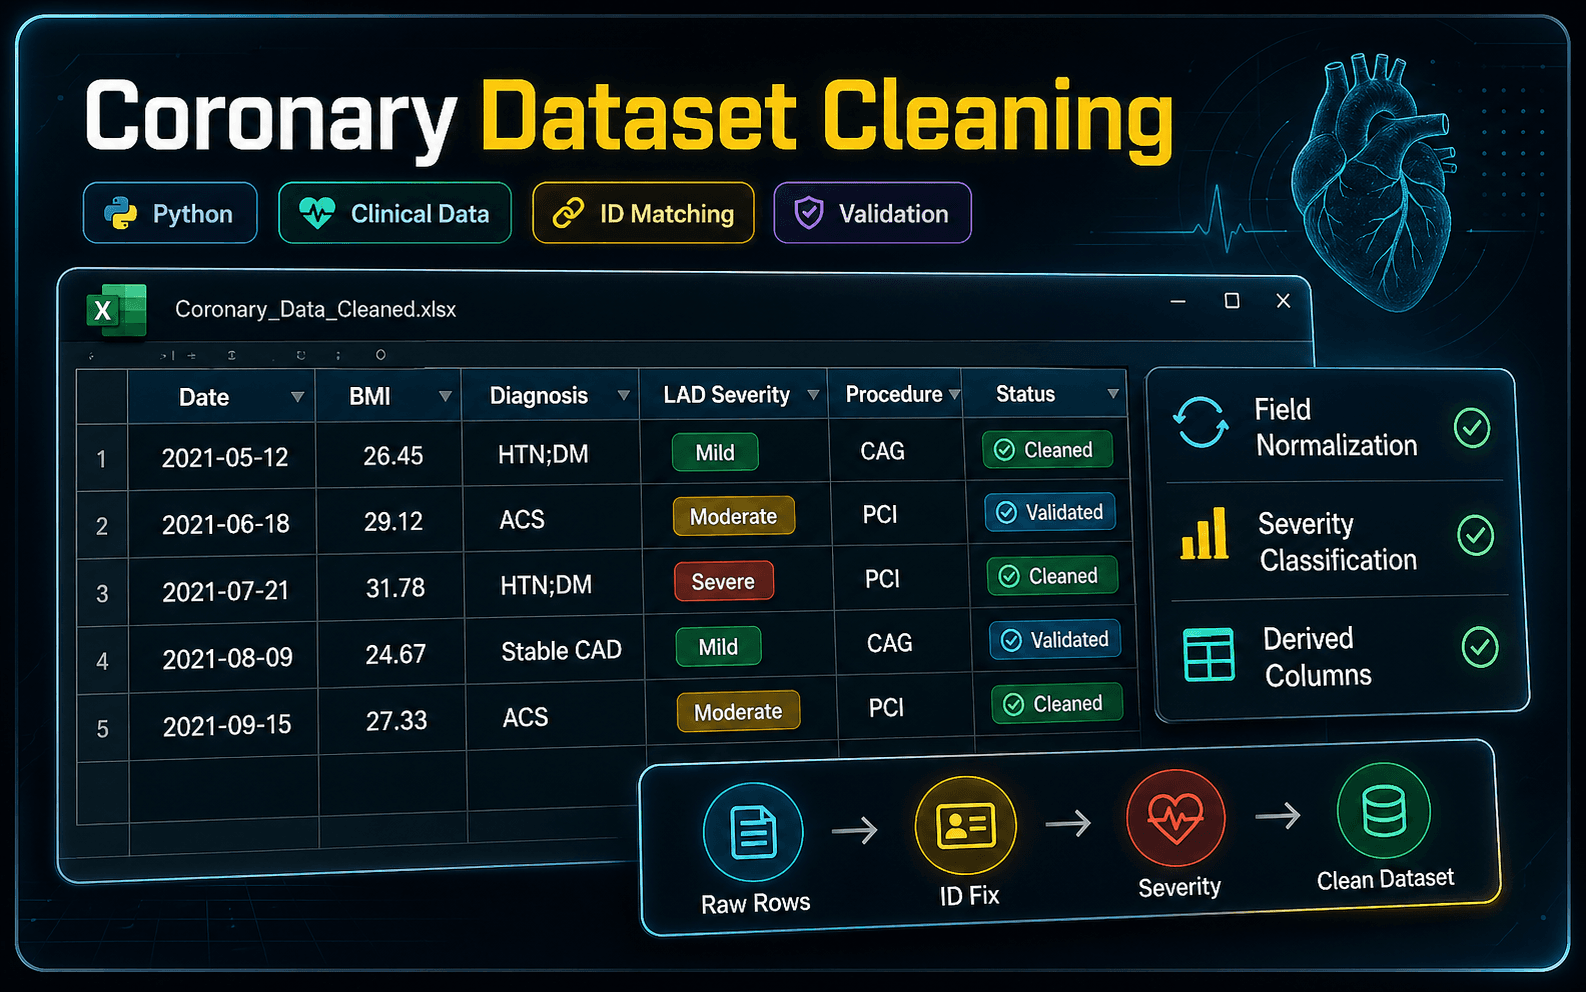Click the Validated status in row 2
1586x992 pixels.
[1050, 512]
